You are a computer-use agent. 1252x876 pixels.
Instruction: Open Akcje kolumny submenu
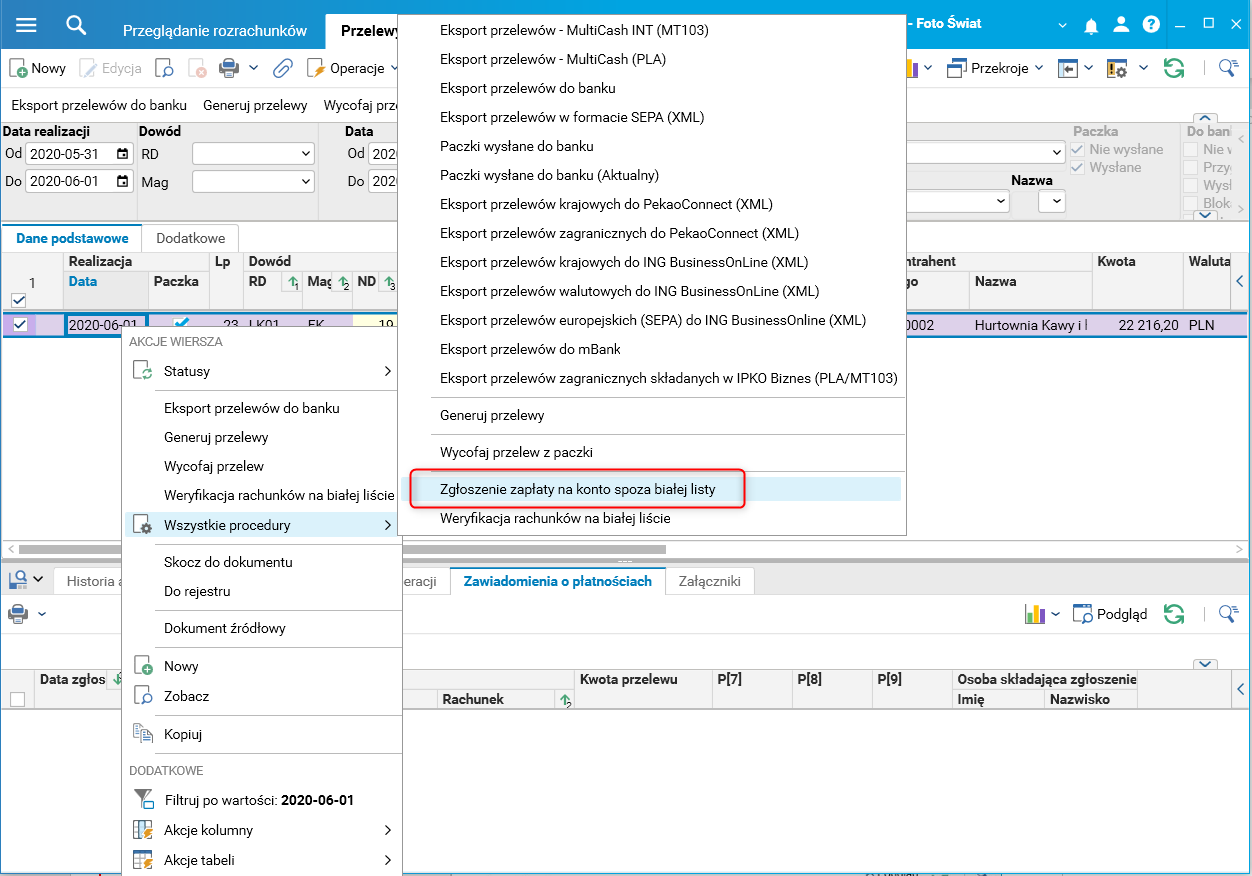[x=261, y=830]
